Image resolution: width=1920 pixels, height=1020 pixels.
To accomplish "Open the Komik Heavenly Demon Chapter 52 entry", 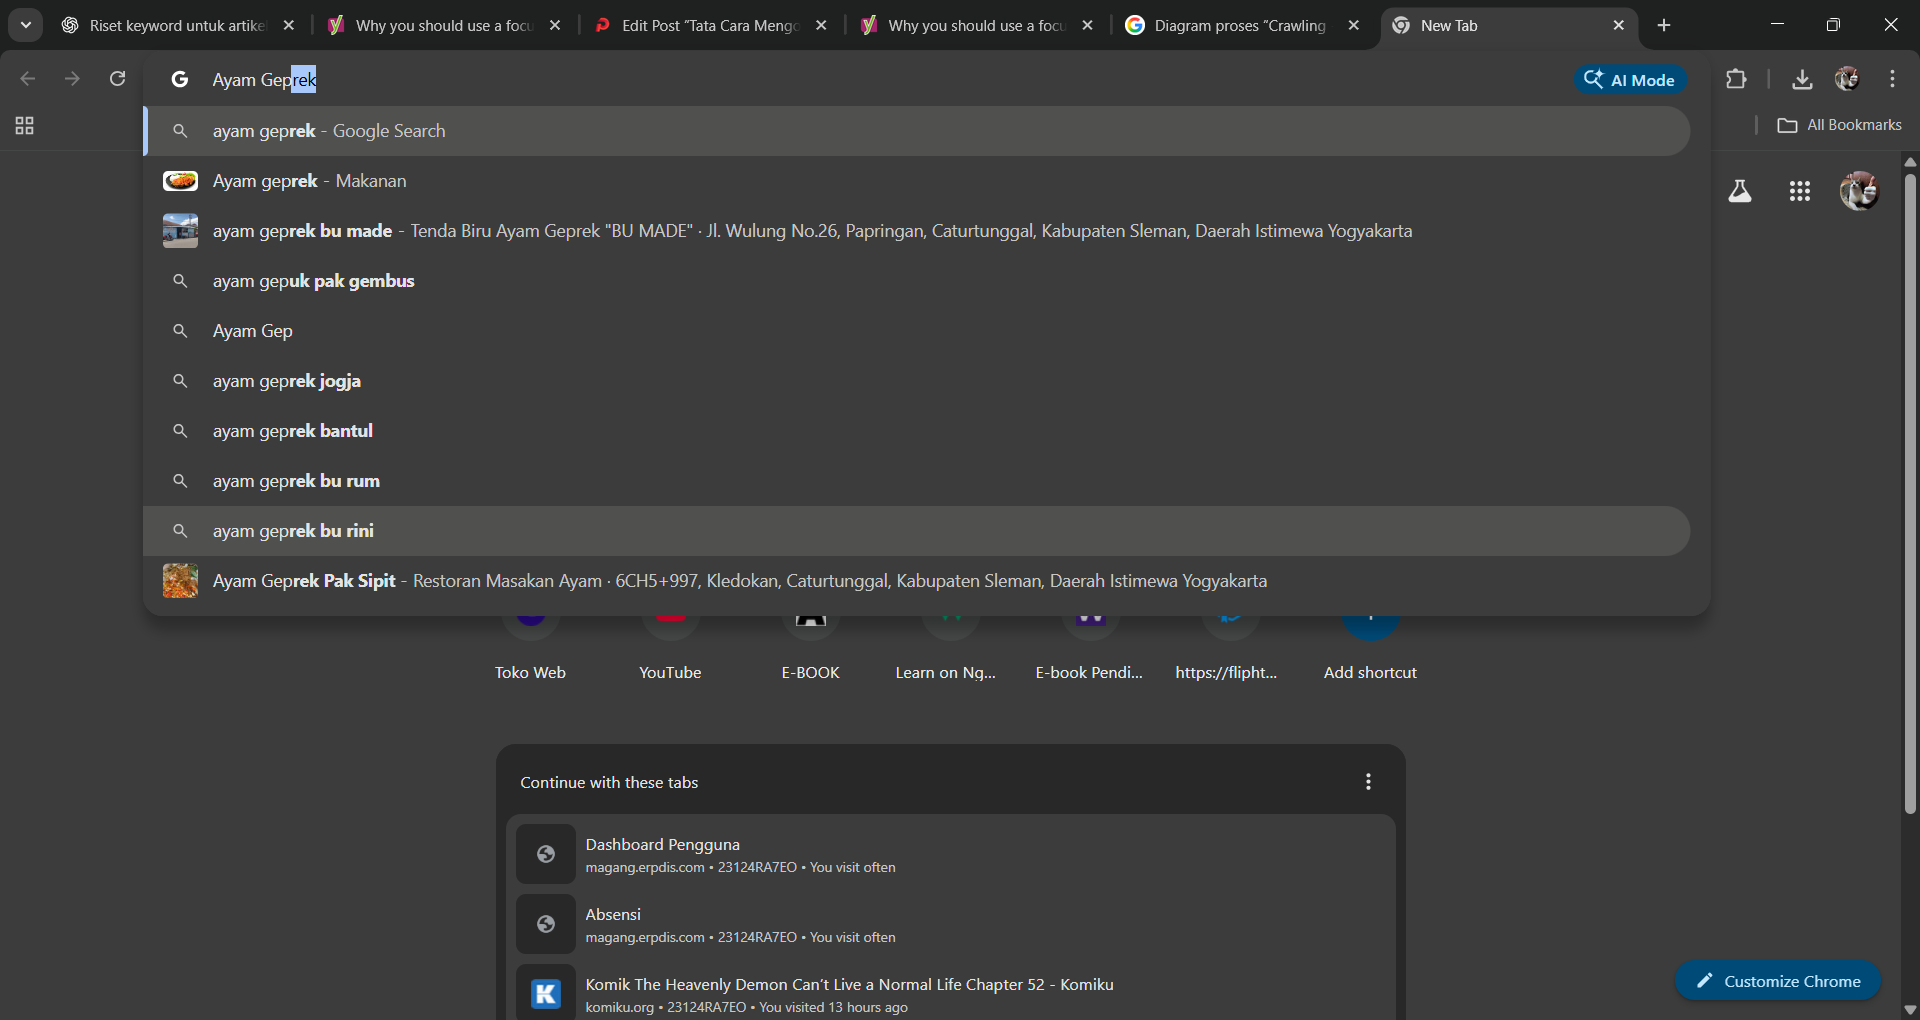I will pos(950,993).
